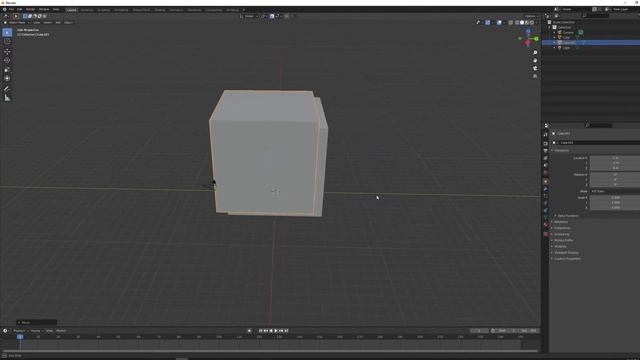Switch to wireframe viewport shading
This screenshot has width=640, height=360.
click(x=517, y=22)
